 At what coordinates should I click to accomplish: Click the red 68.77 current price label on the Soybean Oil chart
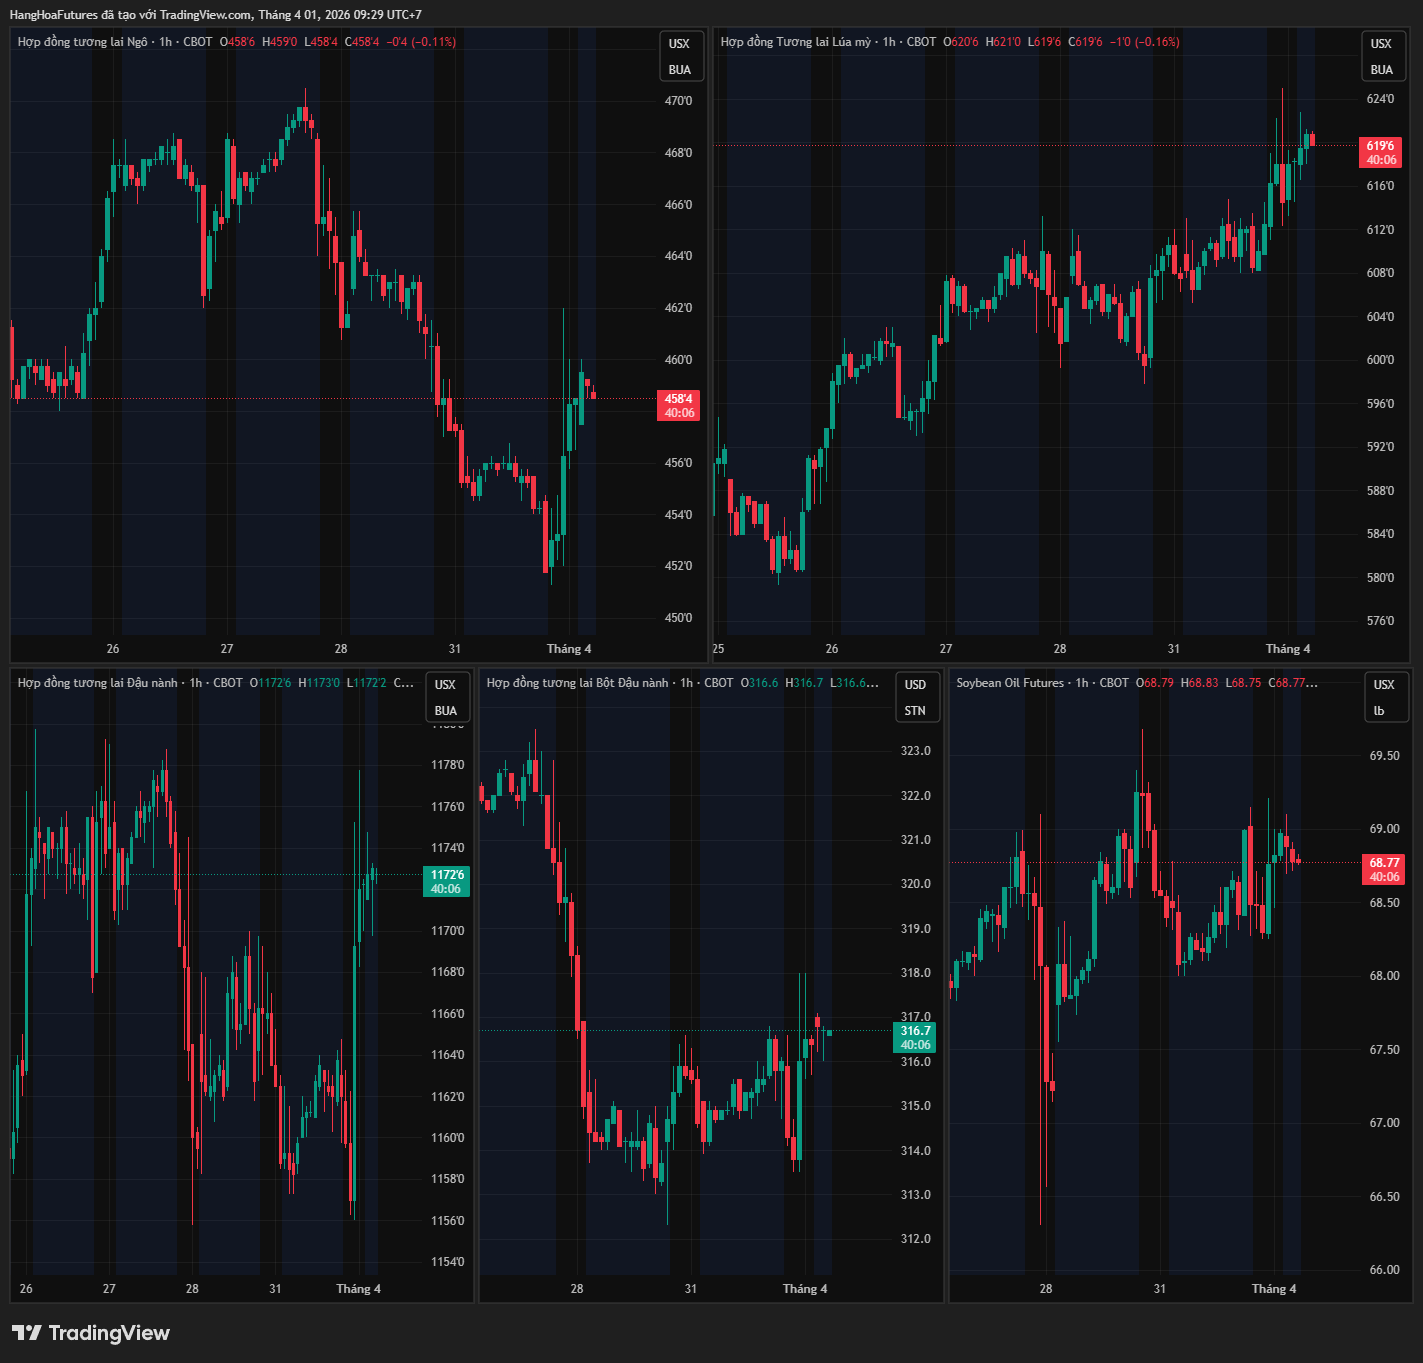(1384, 869)
